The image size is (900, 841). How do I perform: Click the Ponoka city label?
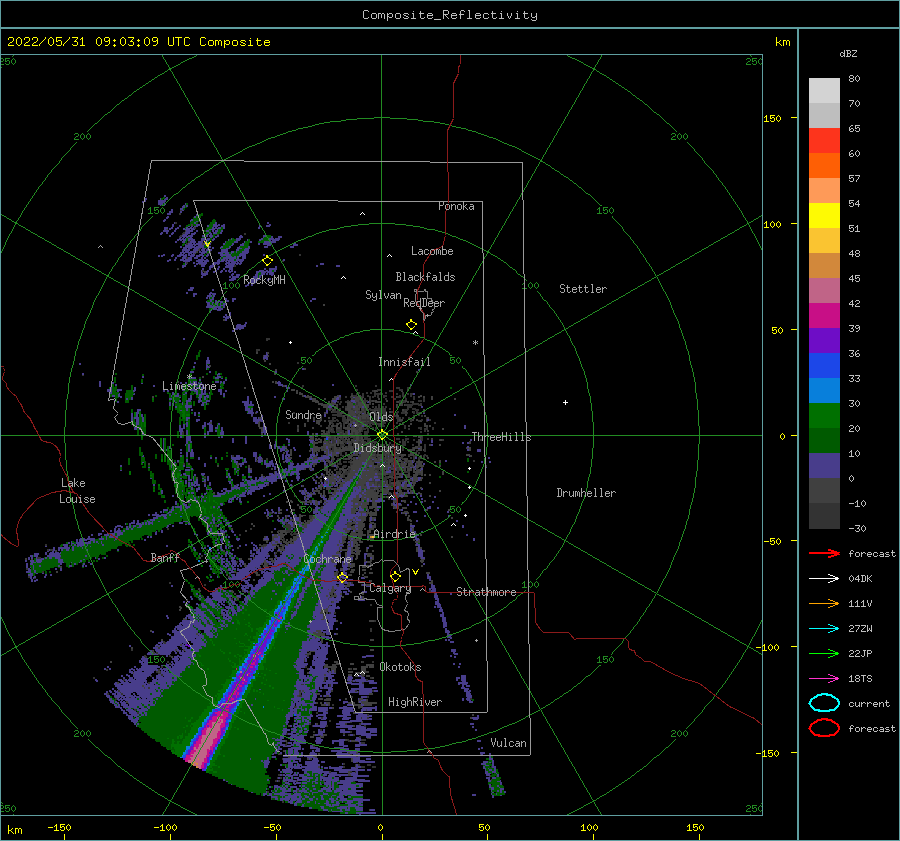(456, 206)
